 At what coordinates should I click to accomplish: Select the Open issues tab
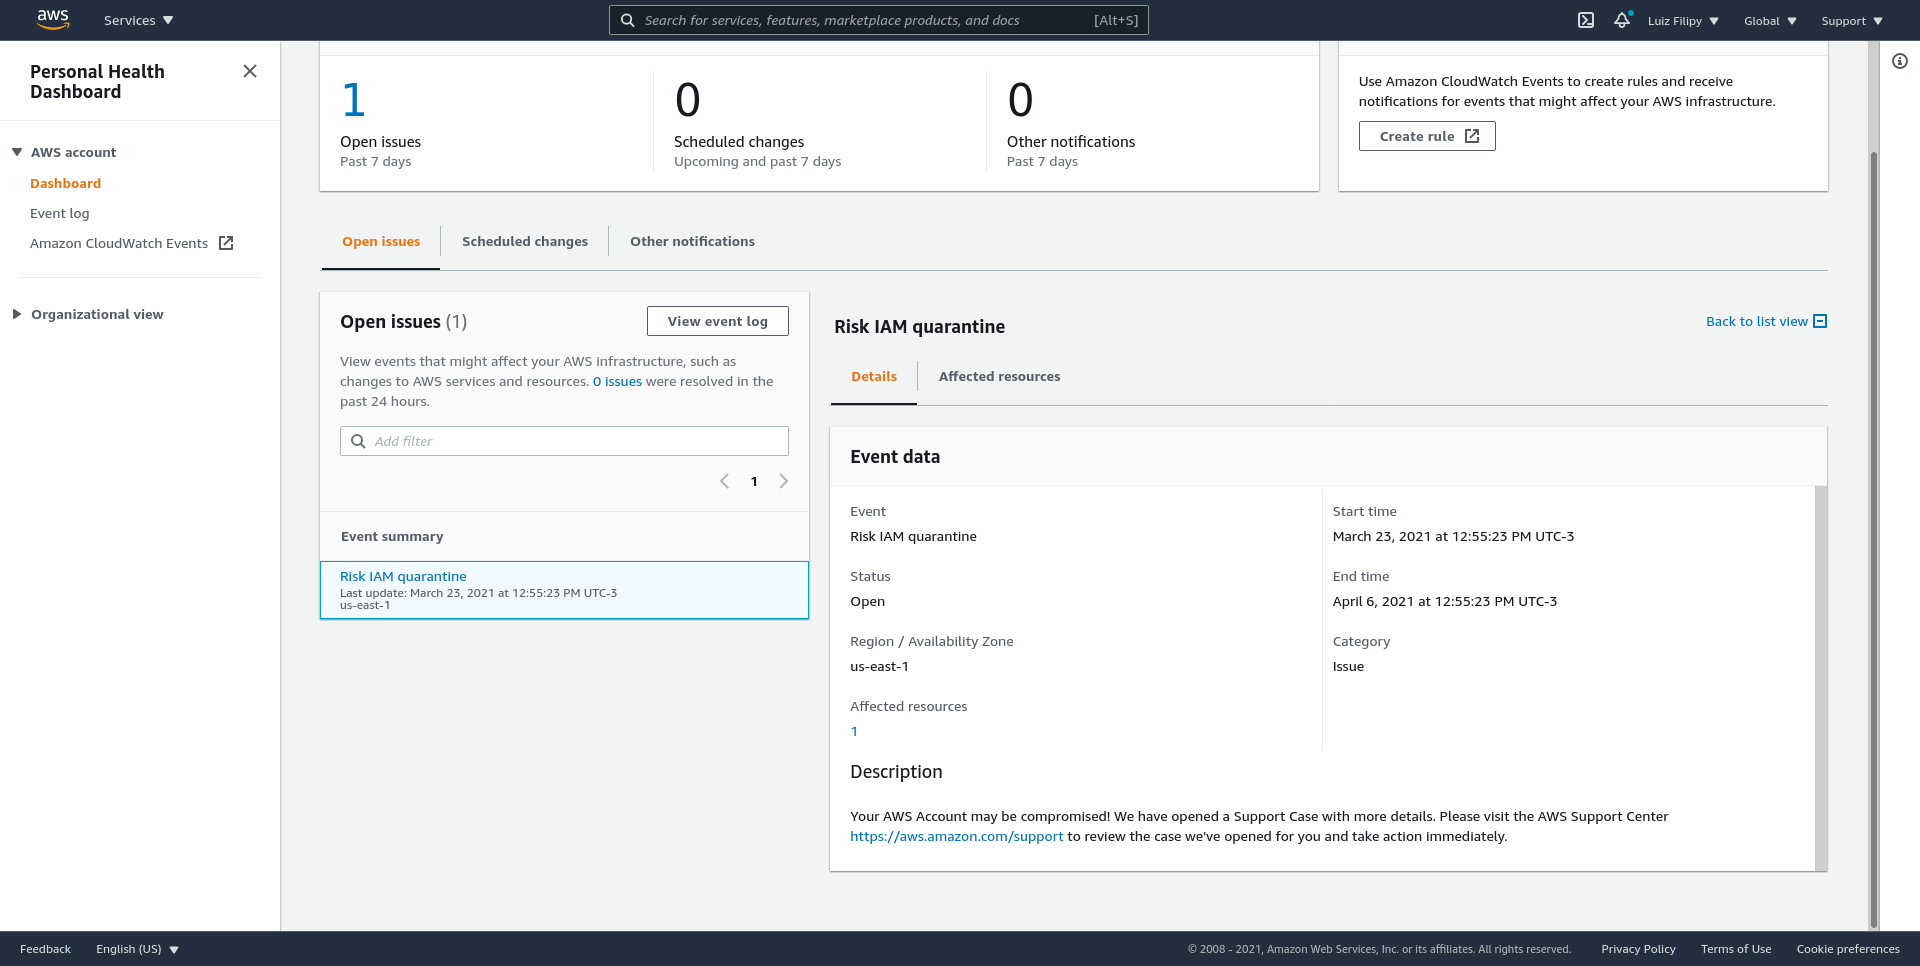pyautogui.click(x=381, y=241)
